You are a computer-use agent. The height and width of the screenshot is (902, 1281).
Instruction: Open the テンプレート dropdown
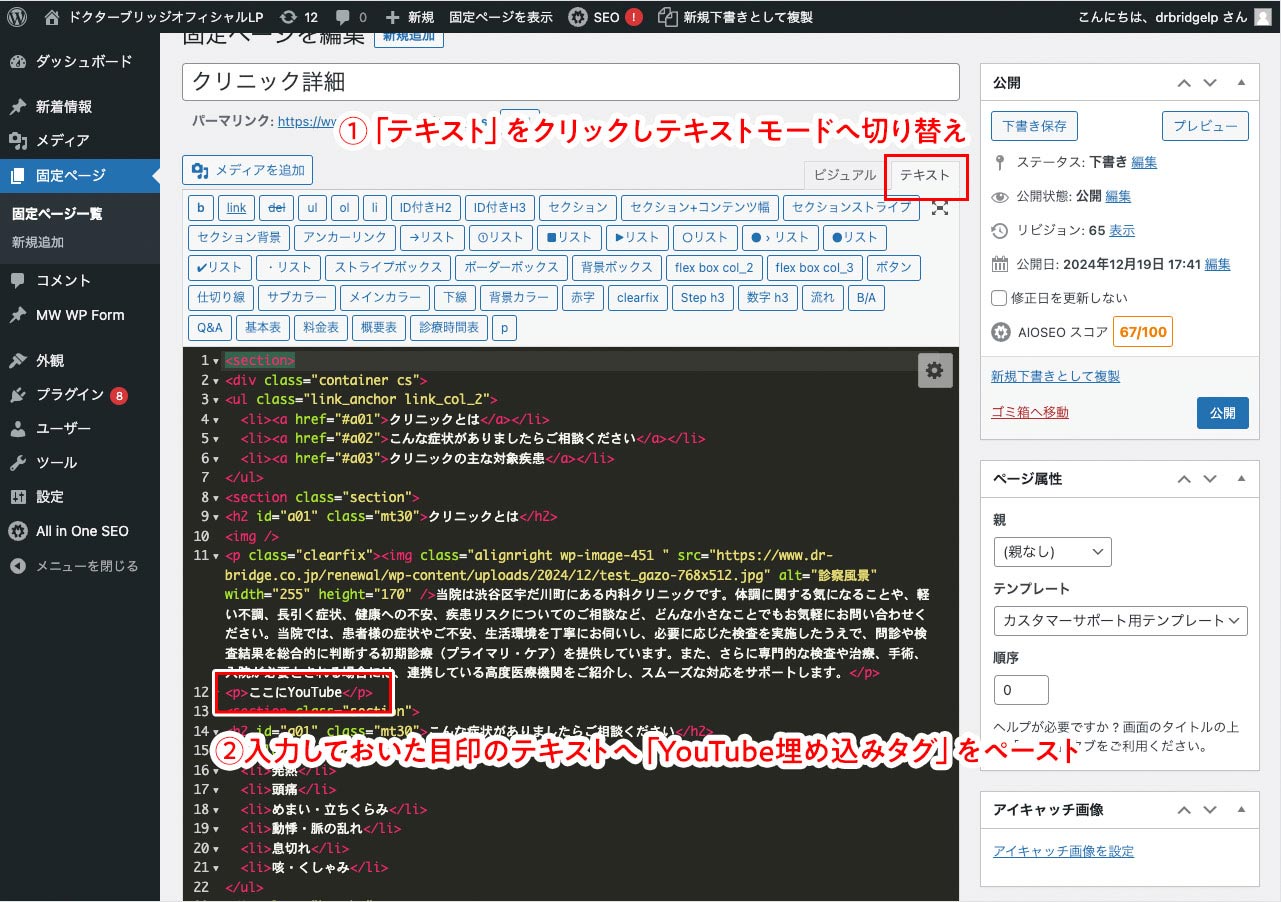point(1121,620)
